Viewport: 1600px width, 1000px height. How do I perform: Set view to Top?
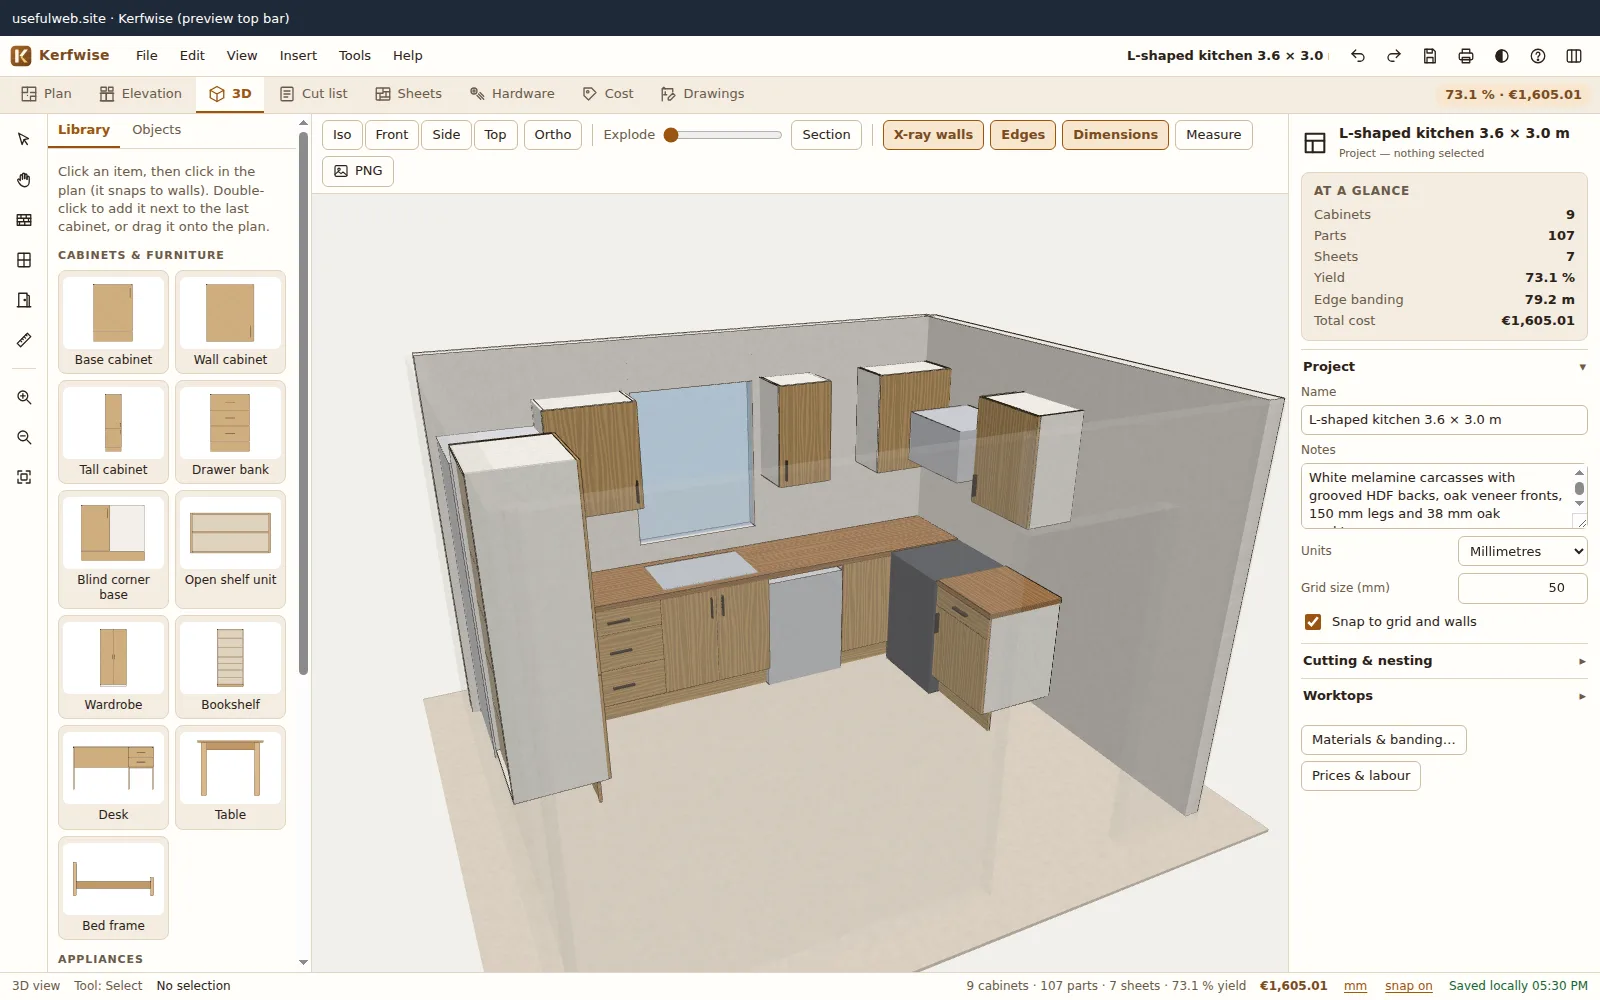click(x=495, y=135)
